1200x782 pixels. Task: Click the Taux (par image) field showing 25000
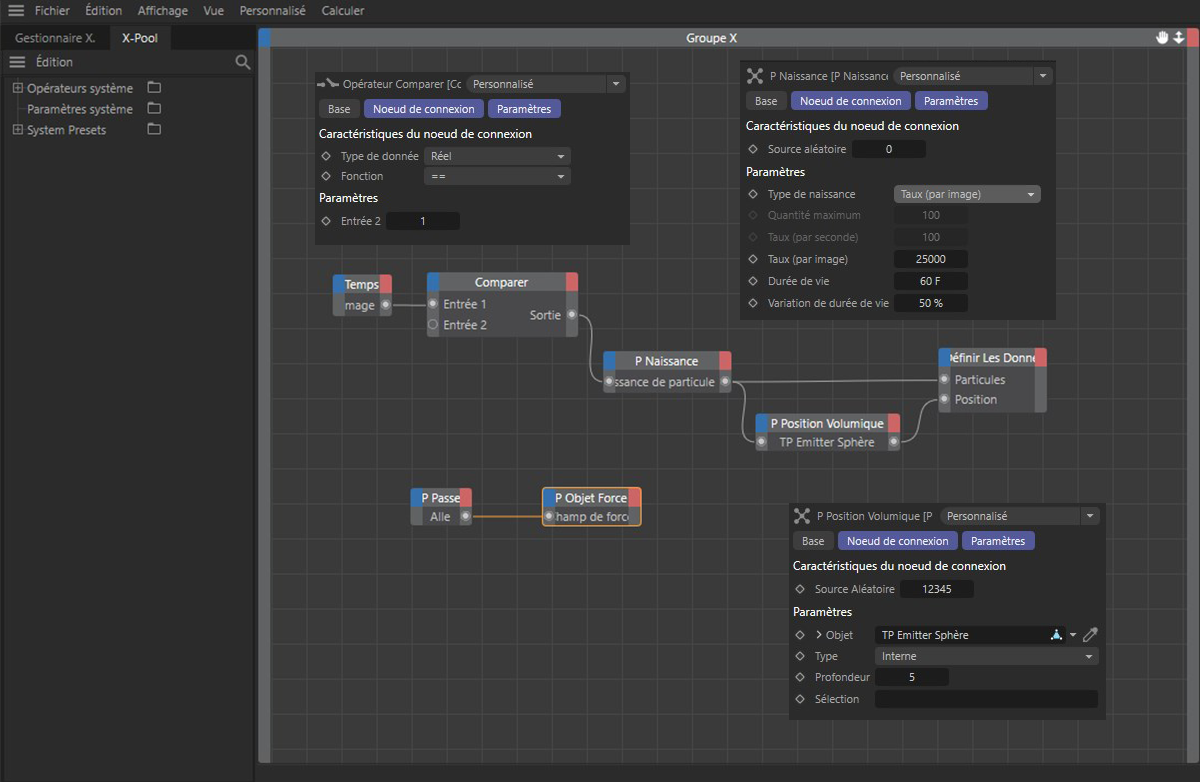tap(930, 259)
